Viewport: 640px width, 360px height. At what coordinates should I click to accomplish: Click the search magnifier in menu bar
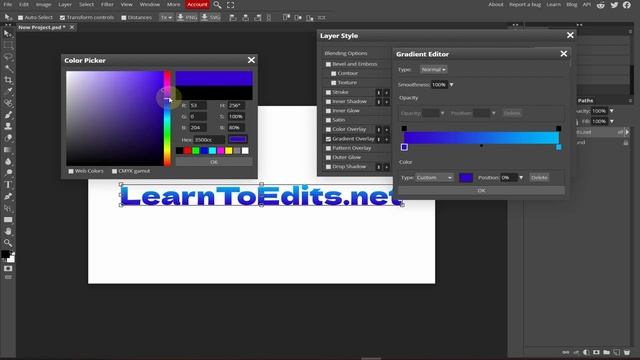point(217,5)
